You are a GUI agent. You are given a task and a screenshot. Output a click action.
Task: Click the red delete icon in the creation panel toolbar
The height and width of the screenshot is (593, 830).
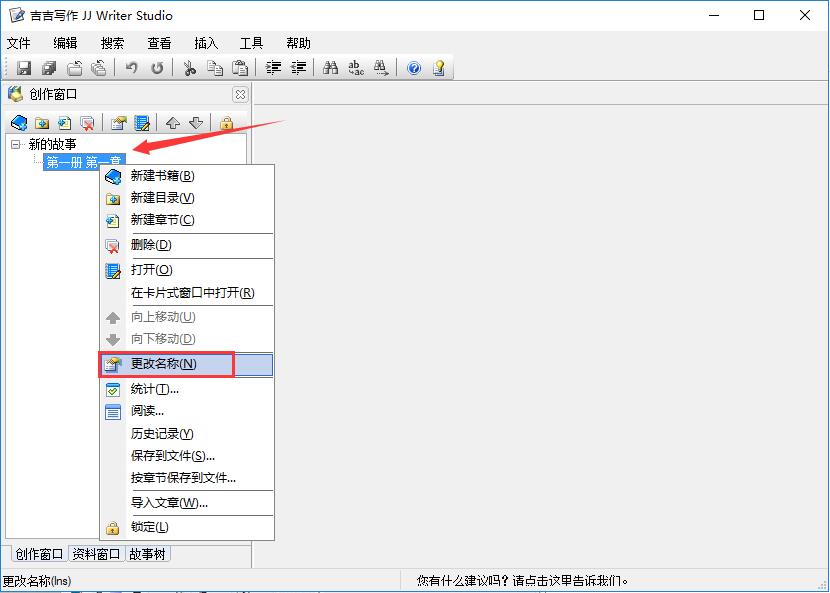(84, 122)
